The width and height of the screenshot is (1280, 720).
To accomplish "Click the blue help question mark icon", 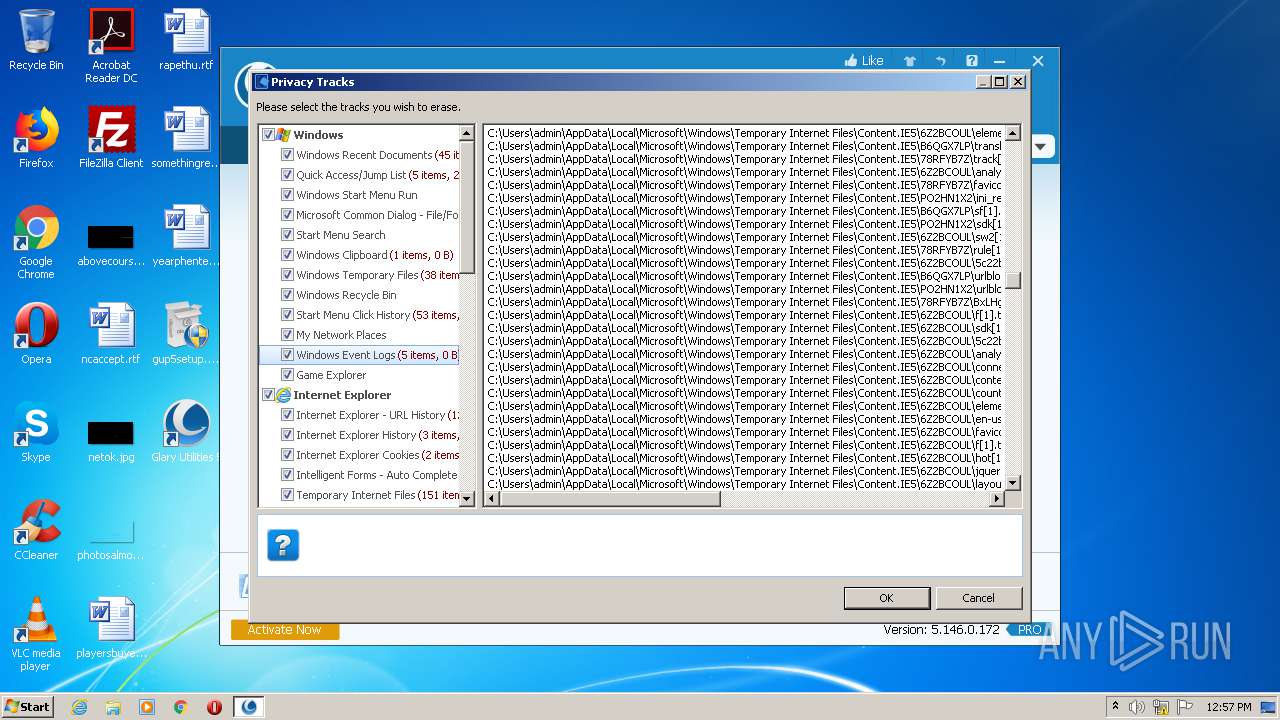I will [283, 545].
